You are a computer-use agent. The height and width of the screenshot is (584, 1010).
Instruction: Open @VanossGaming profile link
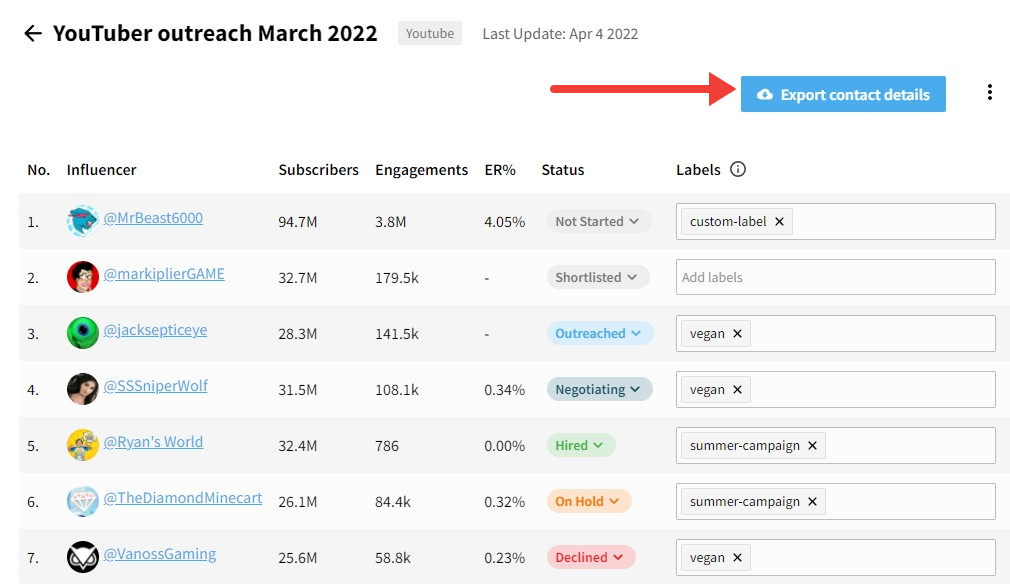(x=160, y=554)
